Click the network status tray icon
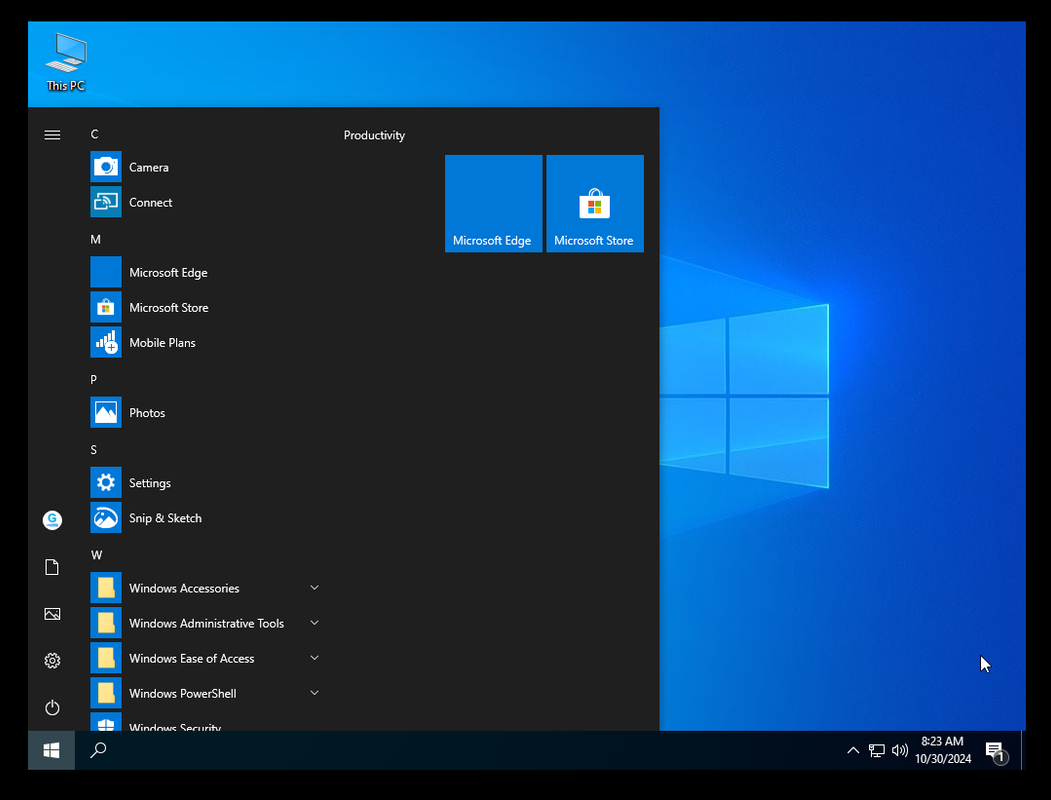1051x800 pixels. click(877, 750)
